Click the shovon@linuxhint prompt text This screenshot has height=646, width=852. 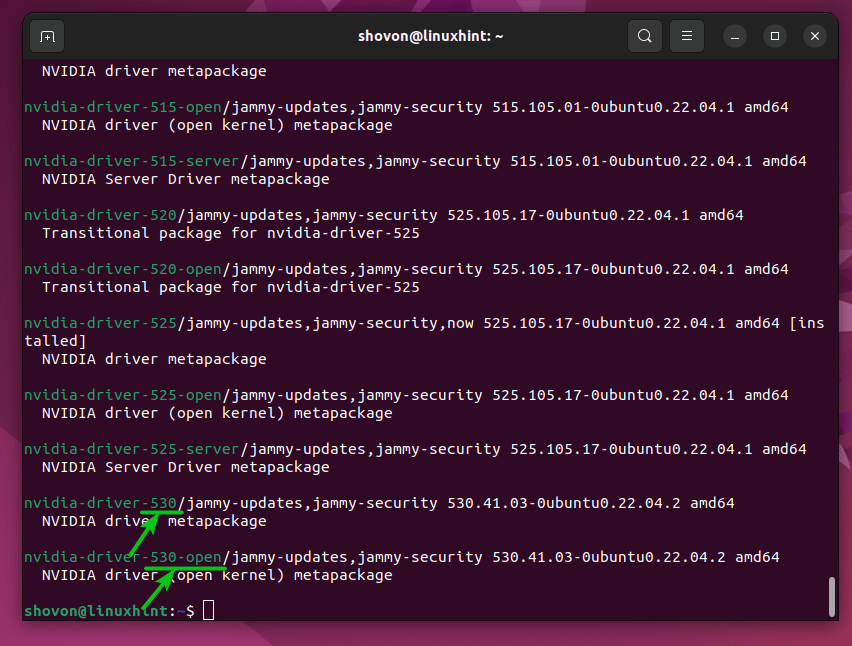tap(96, 611)
